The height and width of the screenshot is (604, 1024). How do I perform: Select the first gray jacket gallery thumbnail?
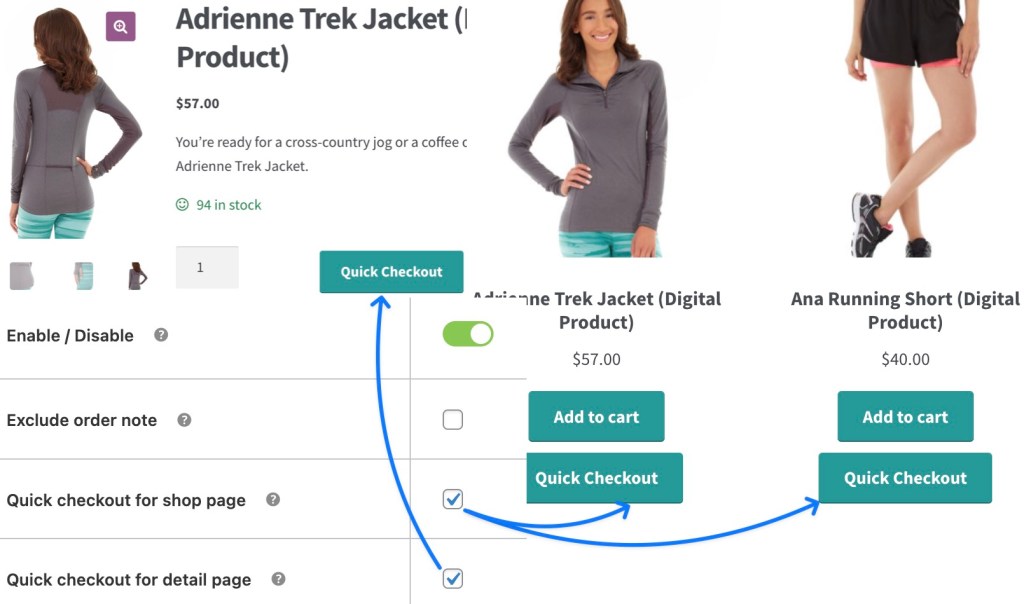pos(22,276)
